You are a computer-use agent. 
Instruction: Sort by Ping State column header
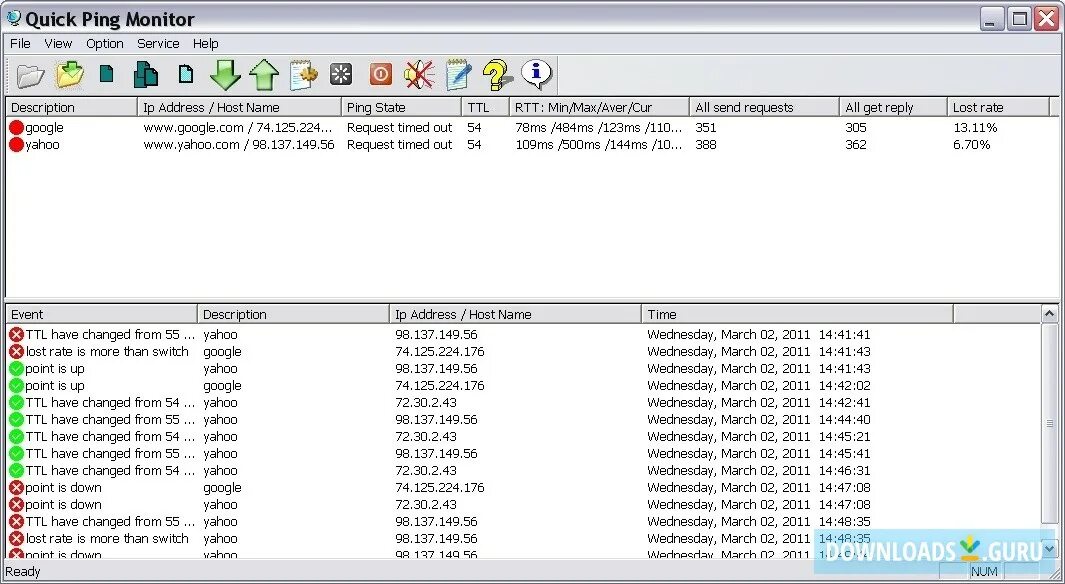tap(401, 107)
